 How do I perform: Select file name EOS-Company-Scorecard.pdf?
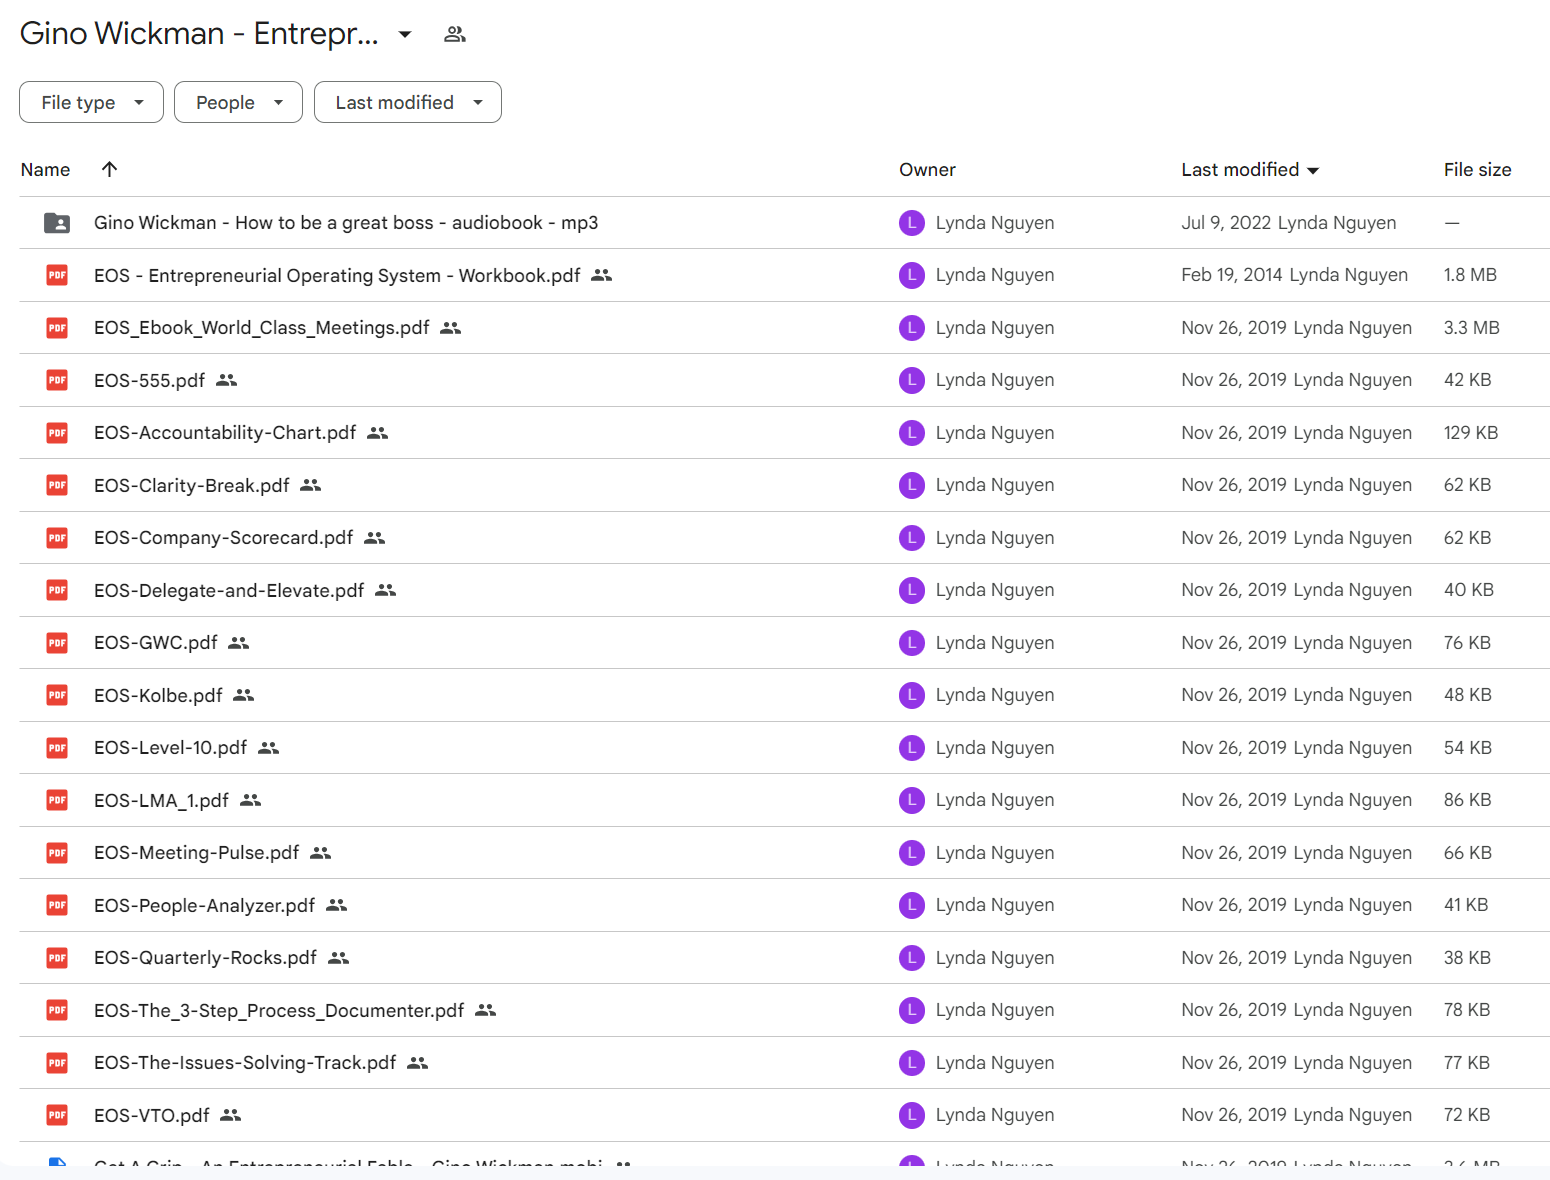click(x=224, y=538)
